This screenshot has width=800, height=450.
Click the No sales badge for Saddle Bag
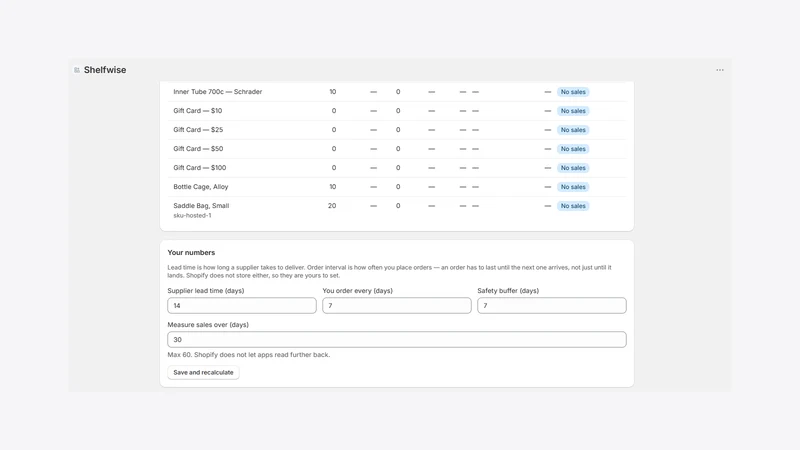(x=573, y=206)
